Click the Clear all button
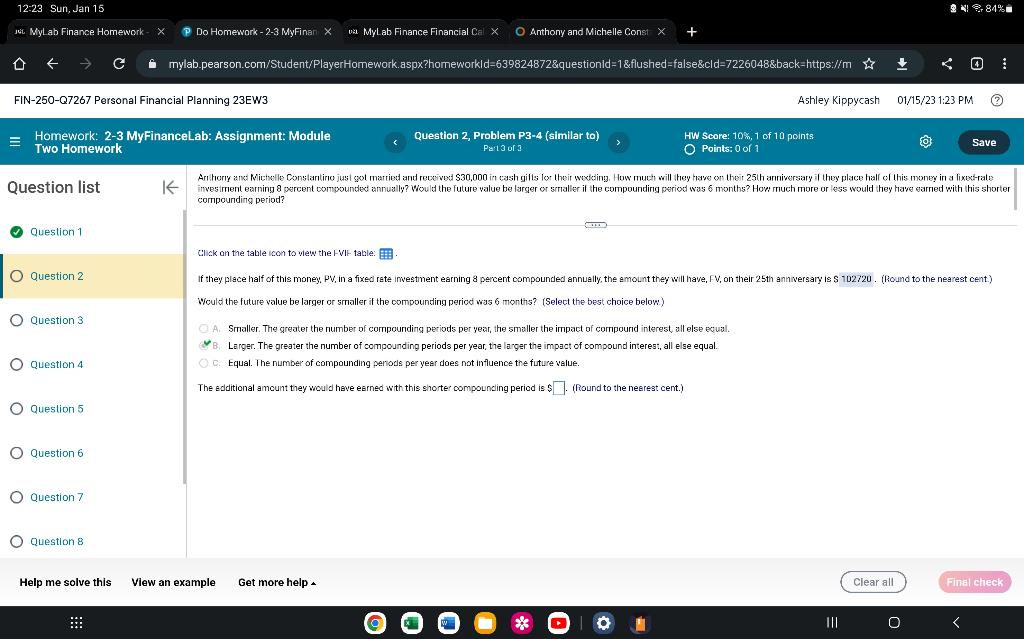 873,582
